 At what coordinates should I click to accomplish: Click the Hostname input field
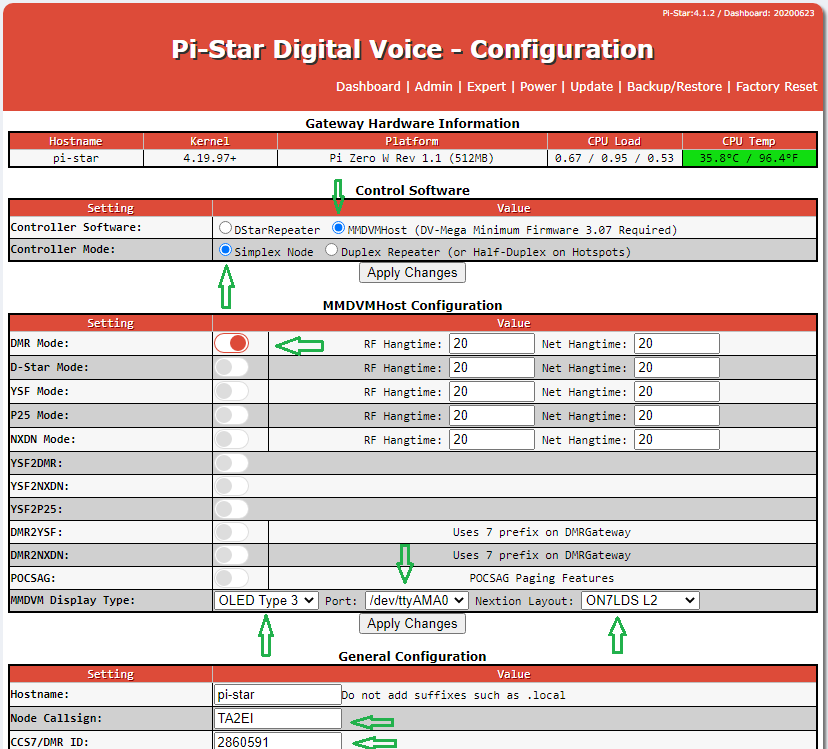tap(278, 695)
